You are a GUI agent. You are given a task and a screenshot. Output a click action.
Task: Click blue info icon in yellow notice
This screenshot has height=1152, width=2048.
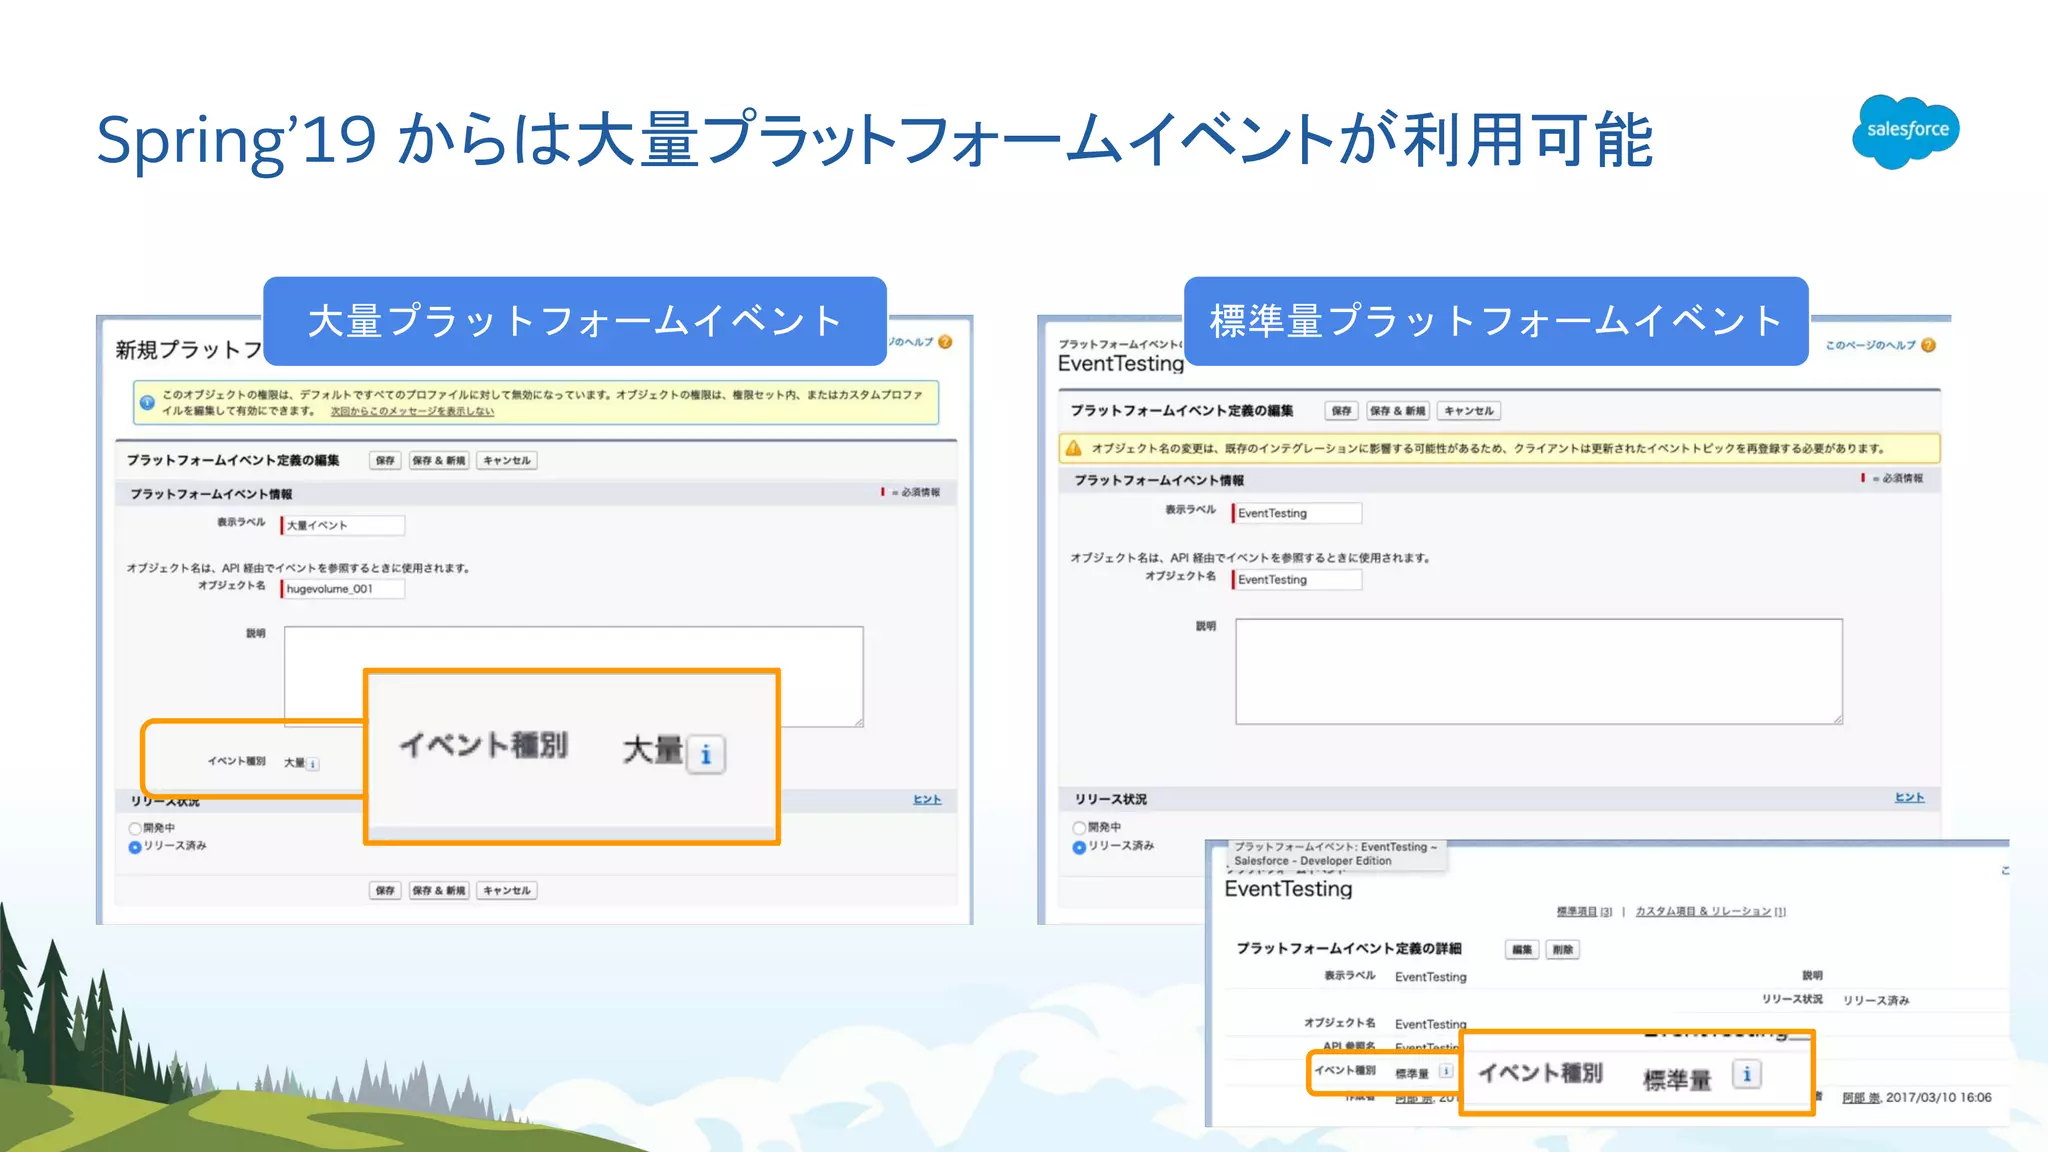click(x=147, y=402)
